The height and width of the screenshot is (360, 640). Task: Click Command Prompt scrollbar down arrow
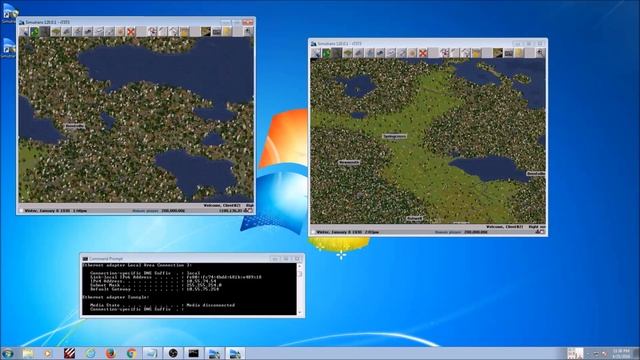[x=300, y=312]
